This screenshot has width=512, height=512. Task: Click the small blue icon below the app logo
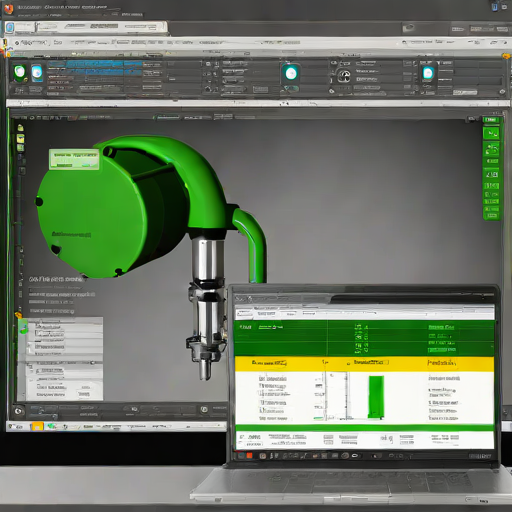coord(10,27)
